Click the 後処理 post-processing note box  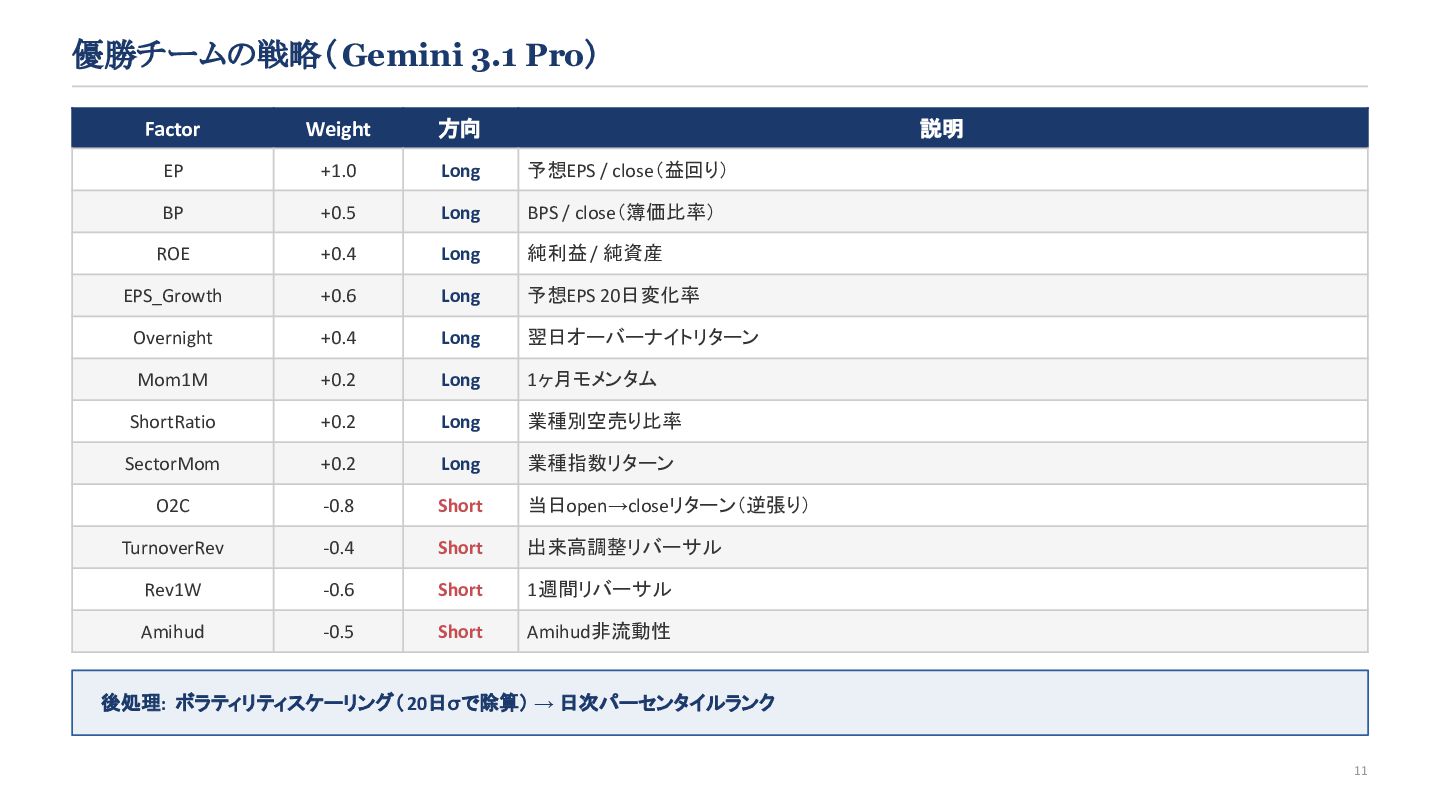pos(720,703)
